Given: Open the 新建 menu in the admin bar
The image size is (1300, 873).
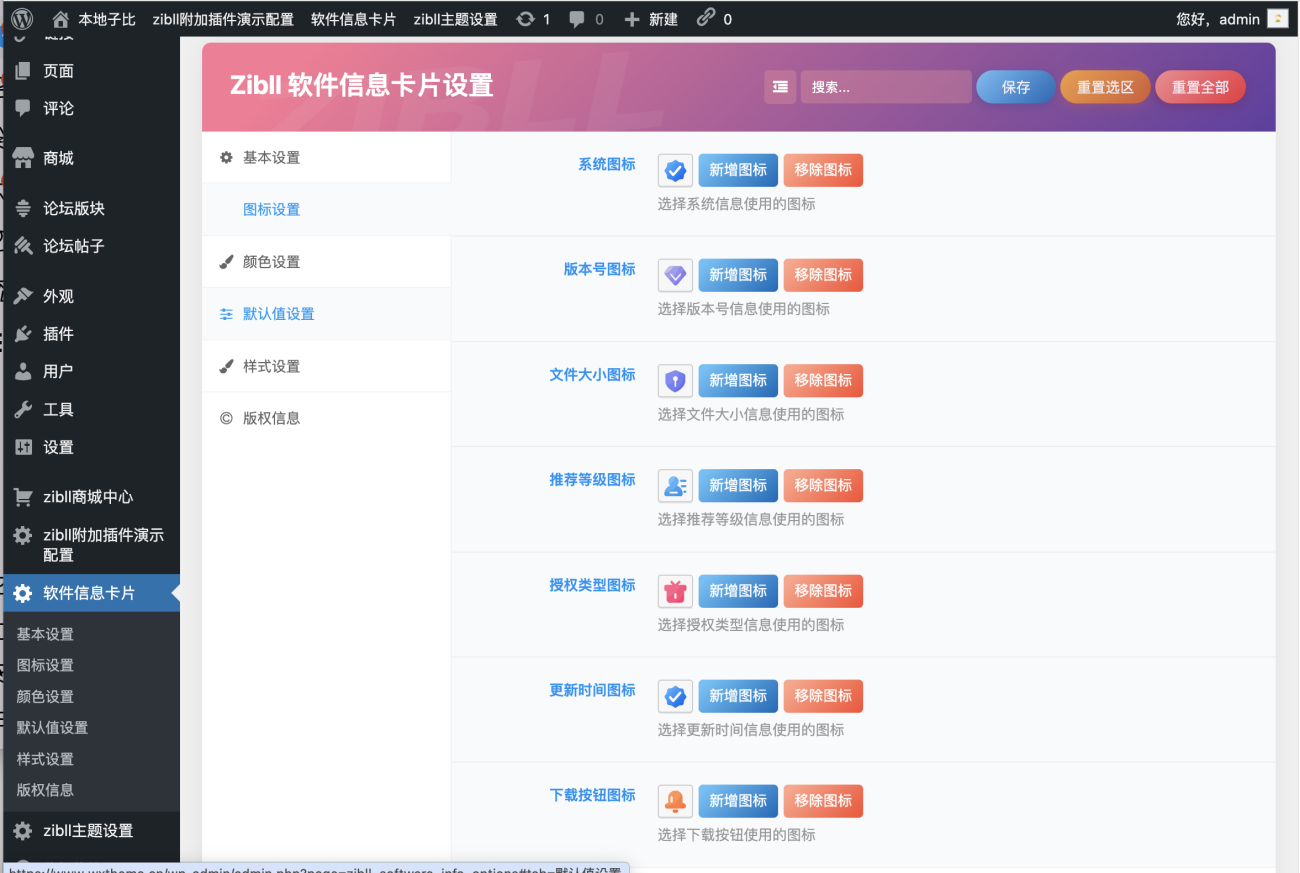Looking at the screenshot, I should coord(651,17).
